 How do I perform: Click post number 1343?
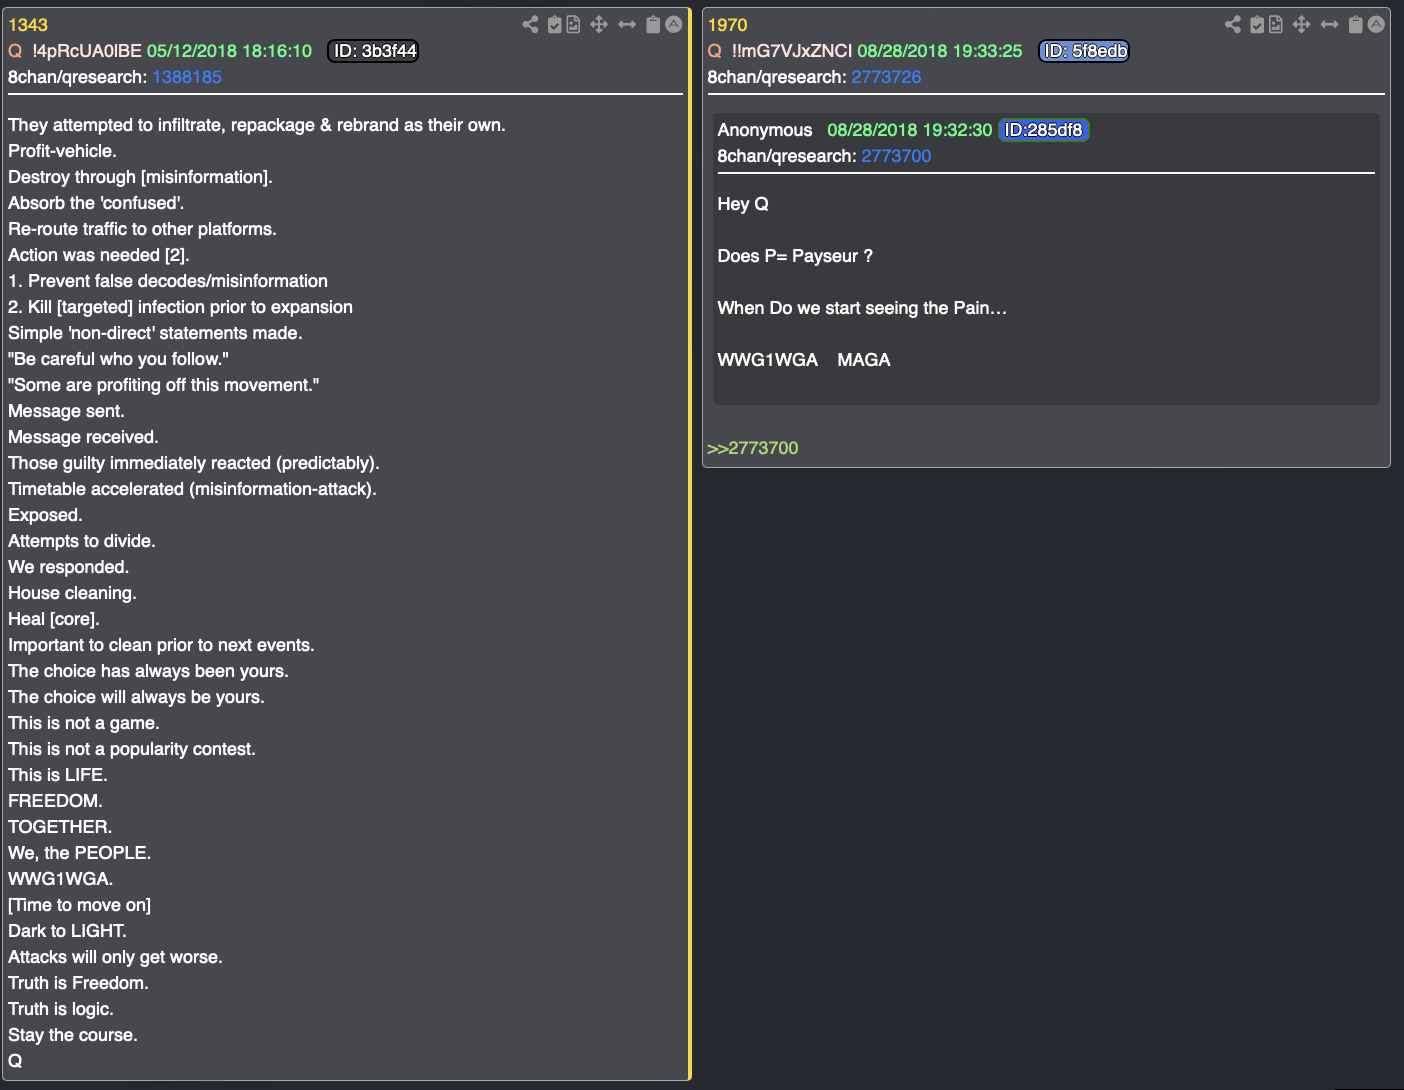(28, 25)
